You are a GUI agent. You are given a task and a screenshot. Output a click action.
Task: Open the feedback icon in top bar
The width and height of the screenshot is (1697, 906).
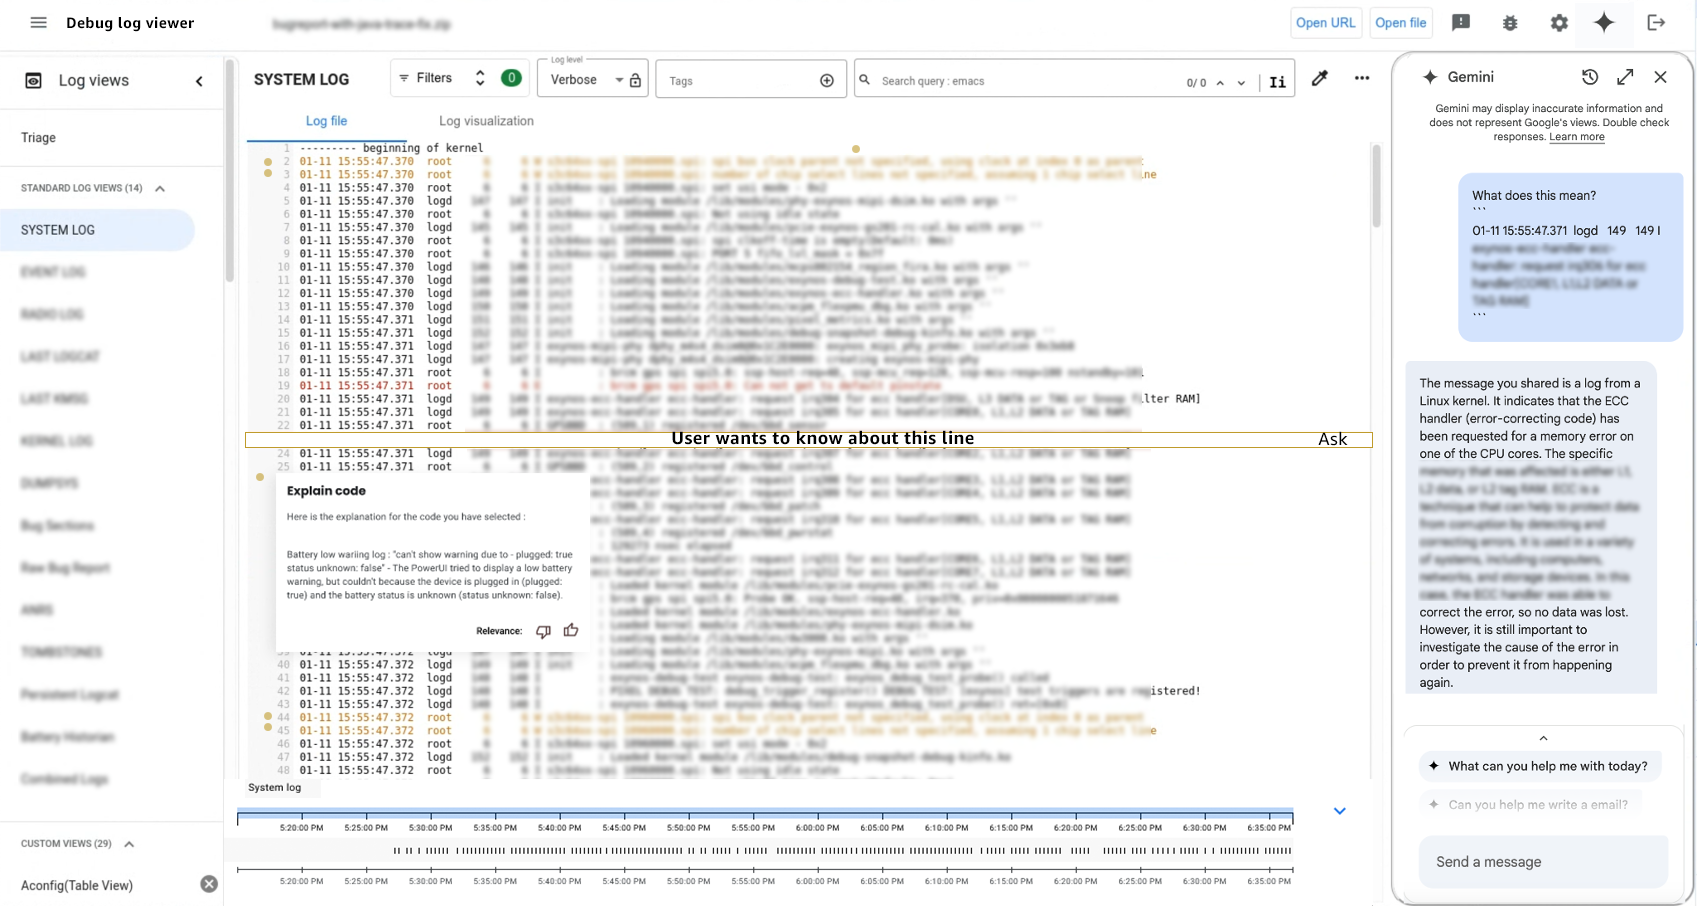click(x=1461, y=22)
